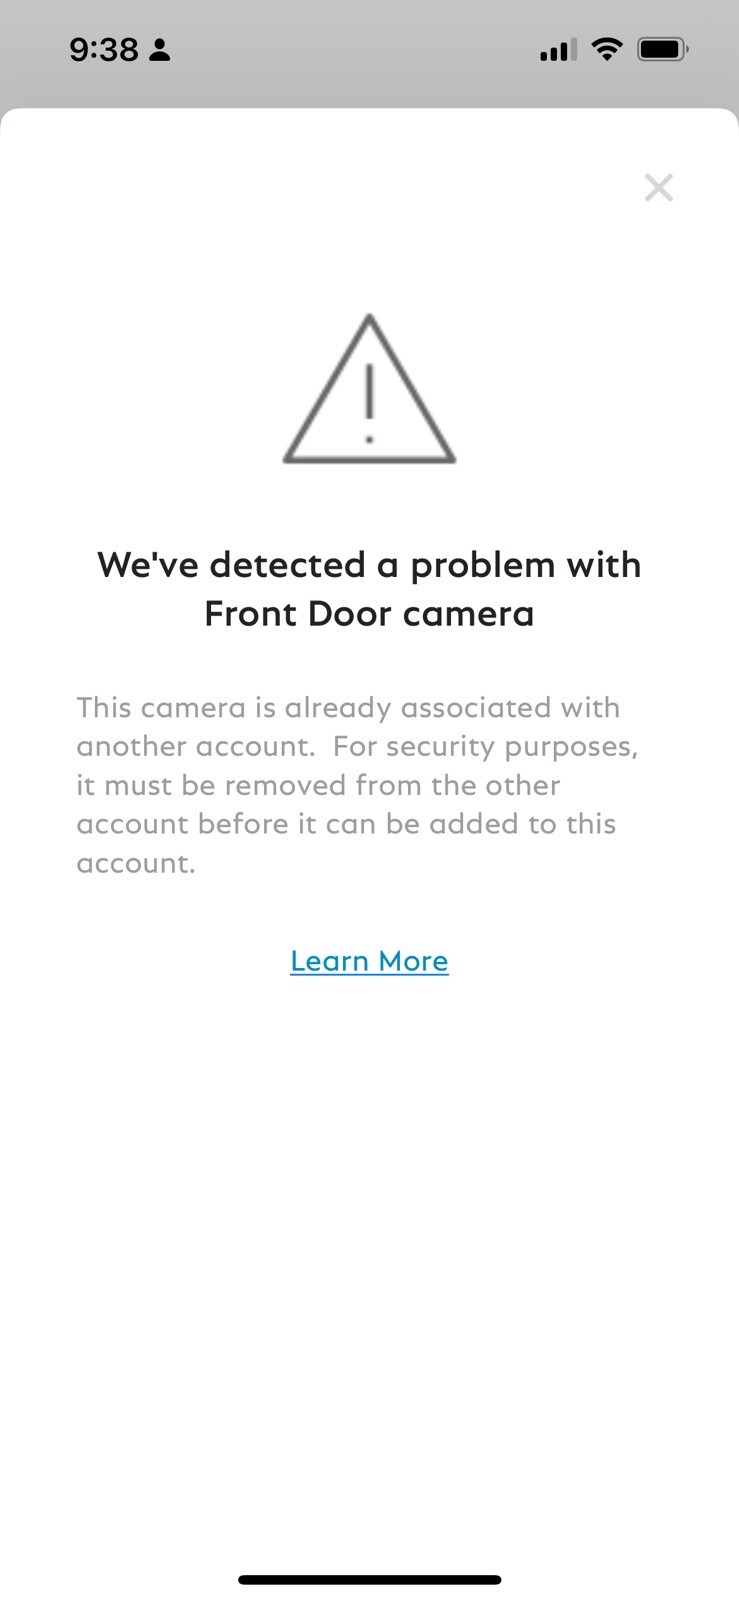Image resolution: width=739 pixels, height=1600 pixels.
Task: Tap the "We've detected a problem with" heading line
Action: click(x=369, y=565)
